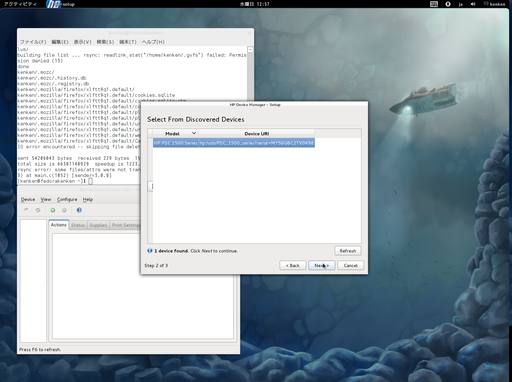Screen dimensions: 512x382
Task: Click the refresh arrows toolbar icon
Action: (38, 210)
